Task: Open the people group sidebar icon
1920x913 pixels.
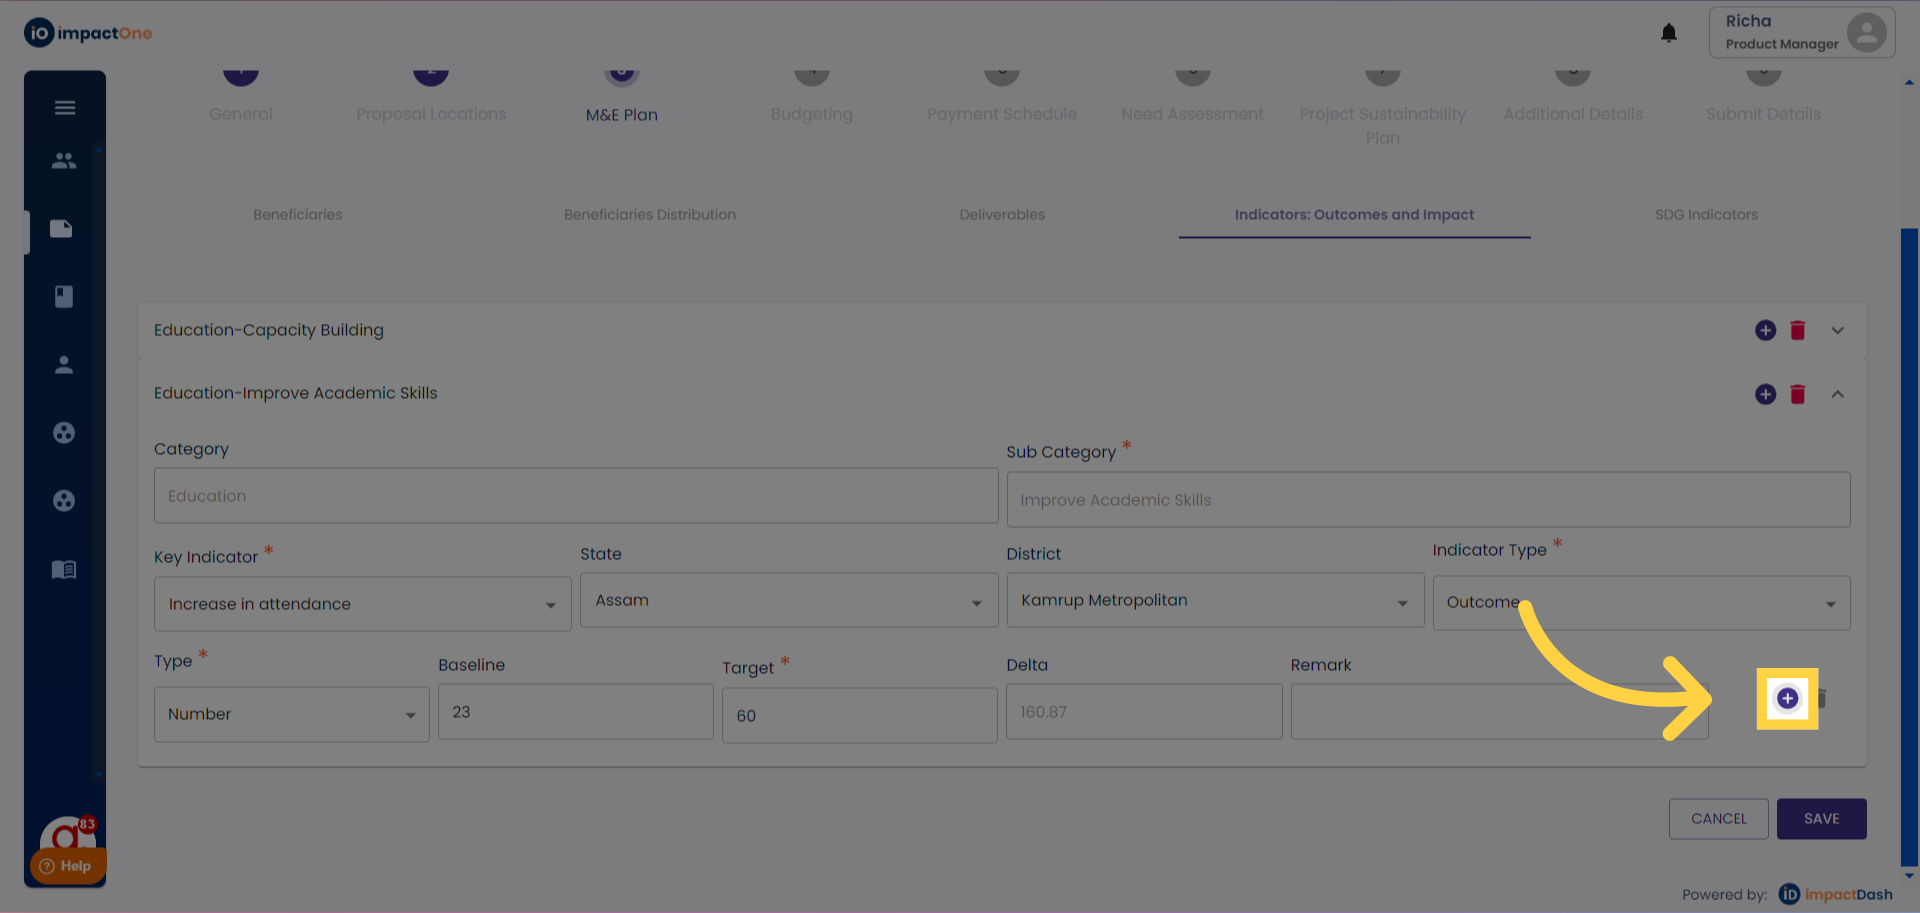Action: tap(64, 160)
